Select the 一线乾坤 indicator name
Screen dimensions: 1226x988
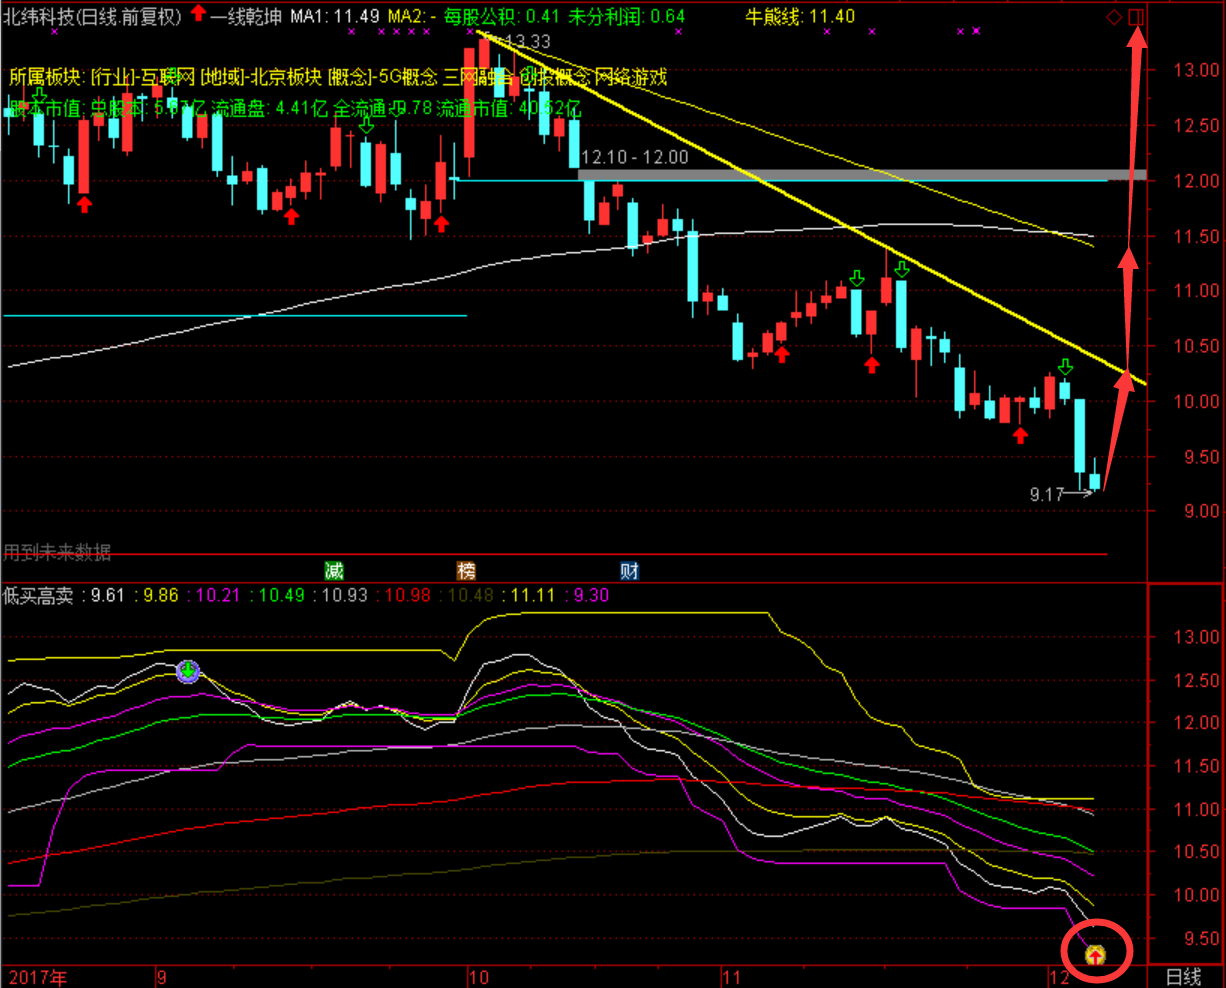[x=246, y=16]
